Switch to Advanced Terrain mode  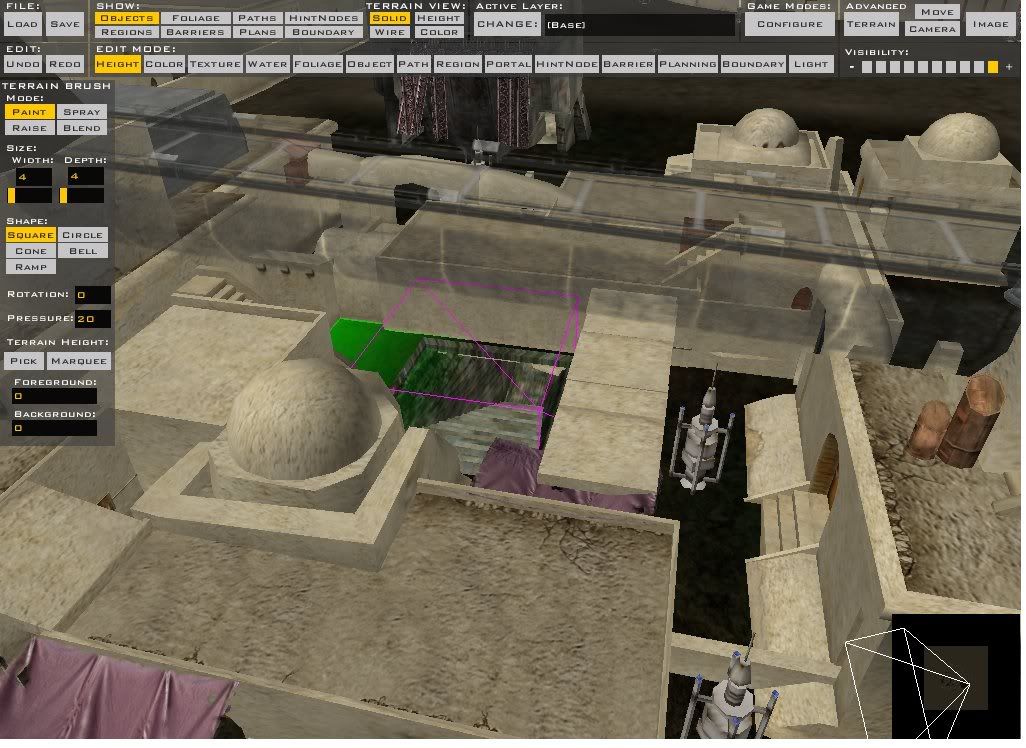[x=871, y=24]
